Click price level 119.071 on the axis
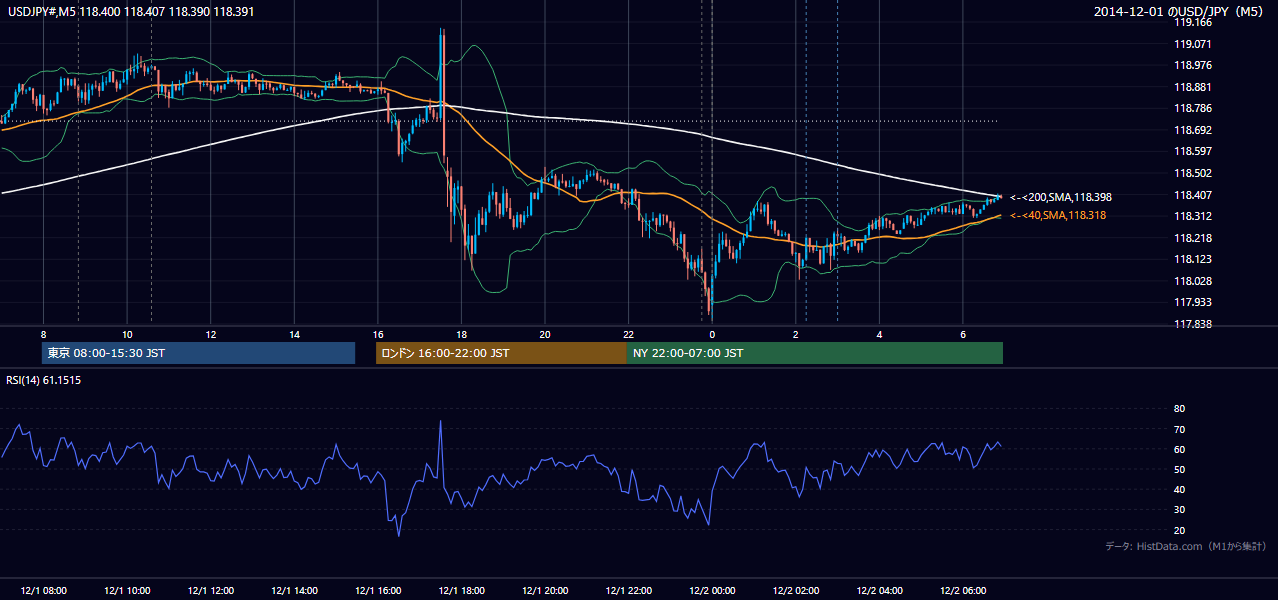Viewport: 1278px width, 600px height. pos(1192,44)
